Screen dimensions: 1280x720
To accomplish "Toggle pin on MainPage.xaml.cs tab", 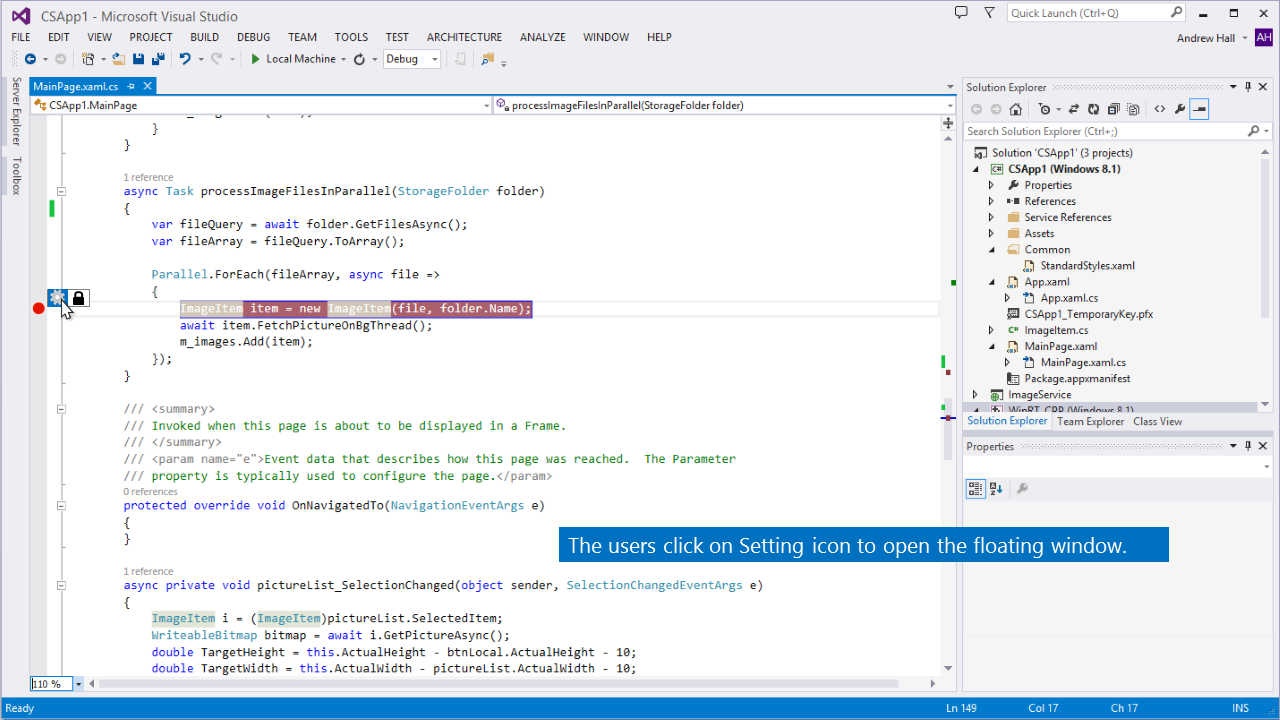I will click(x=131, y=86).
